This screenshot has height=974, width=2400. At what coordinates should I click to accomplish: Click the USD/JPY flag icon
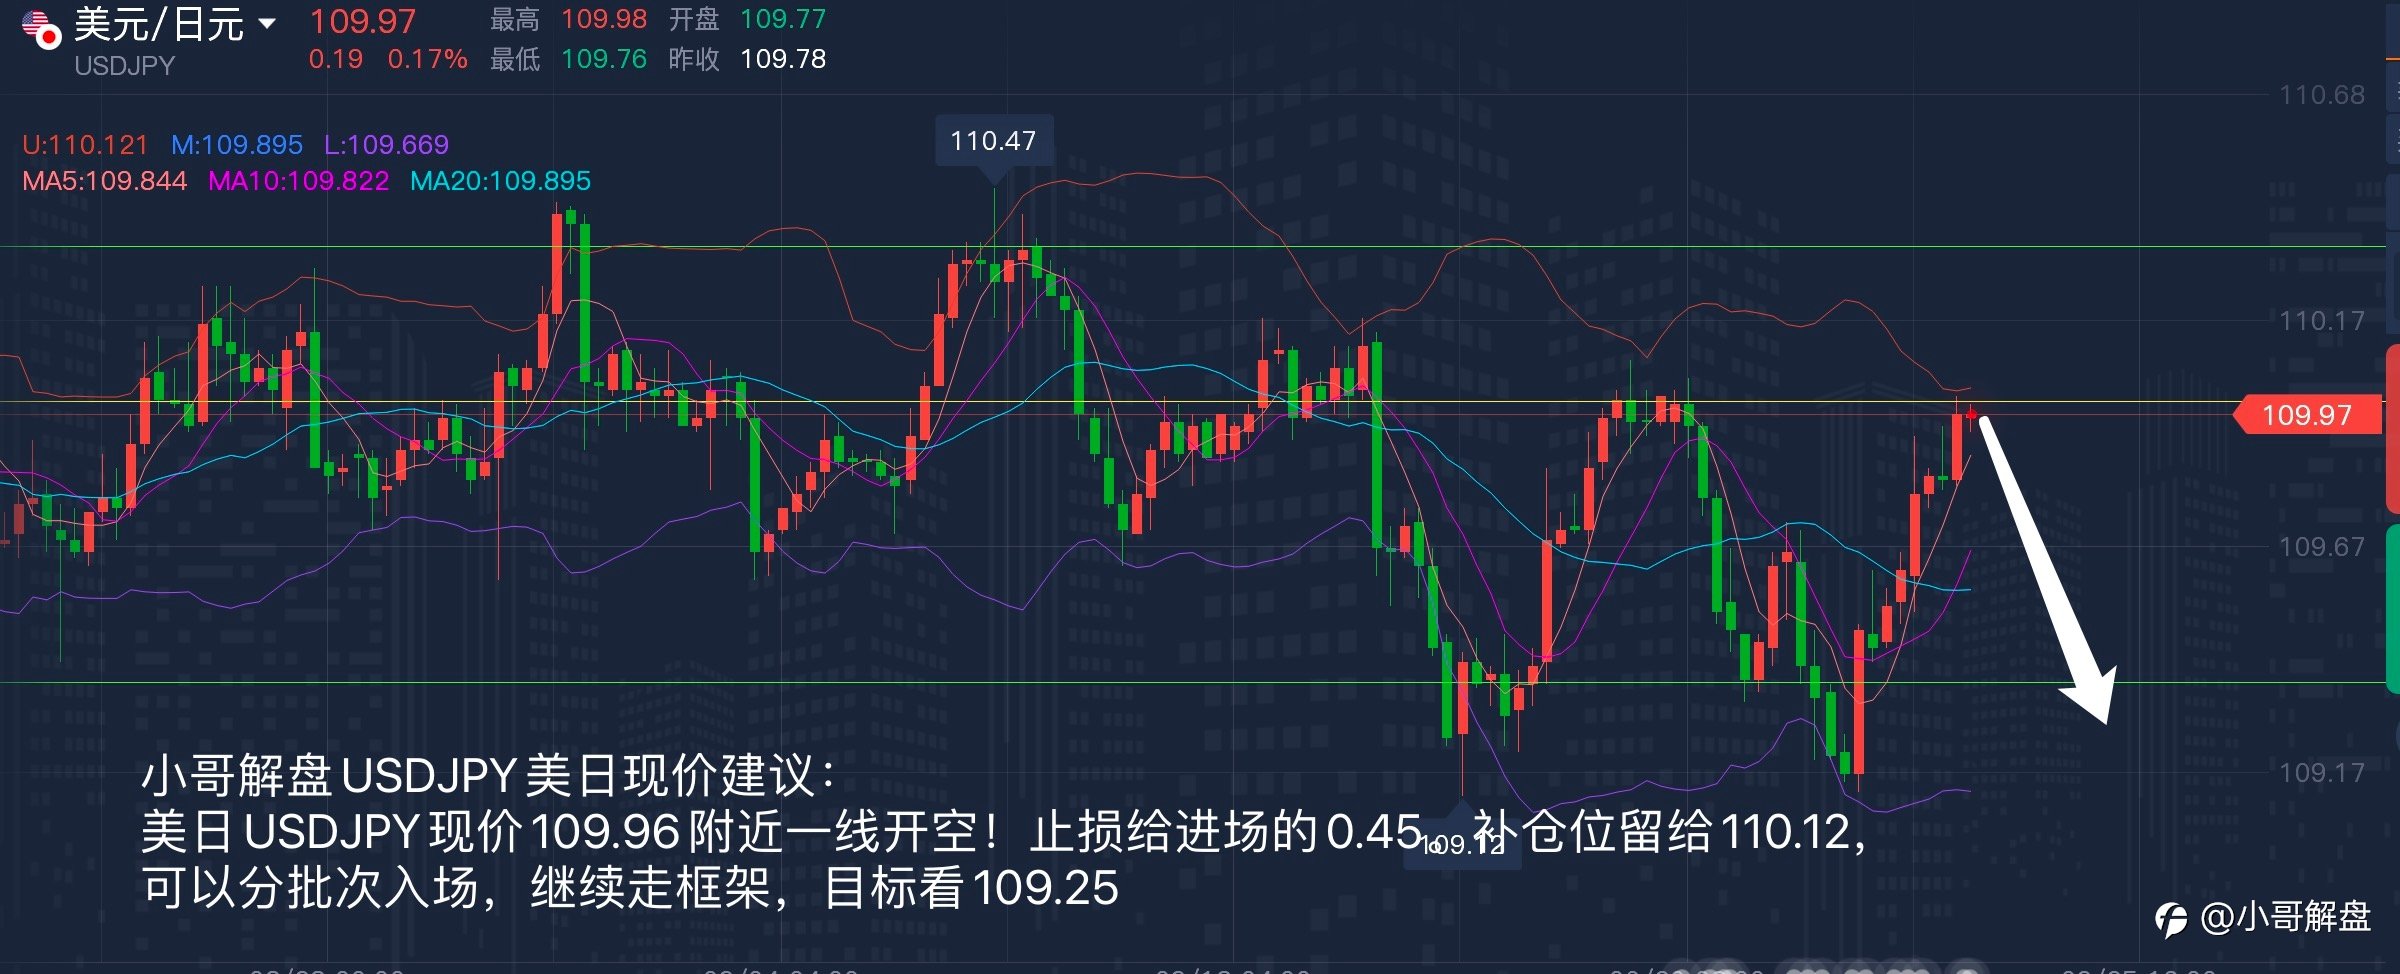point(42,29)
